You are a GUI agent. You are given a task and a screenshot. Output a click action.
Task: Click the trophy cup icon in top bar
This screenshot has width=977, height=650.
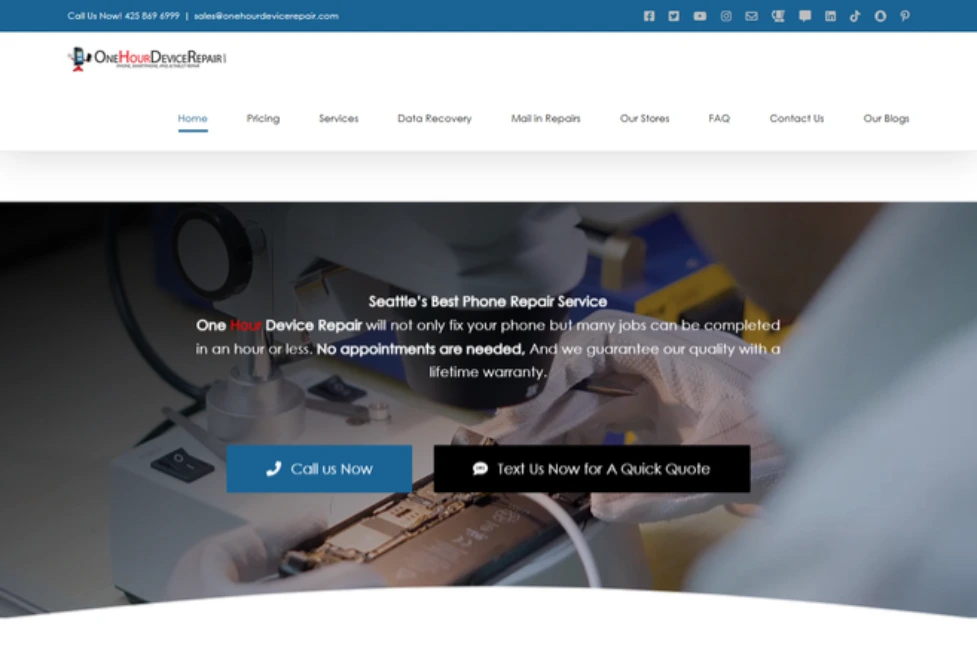tap(778, 16)
